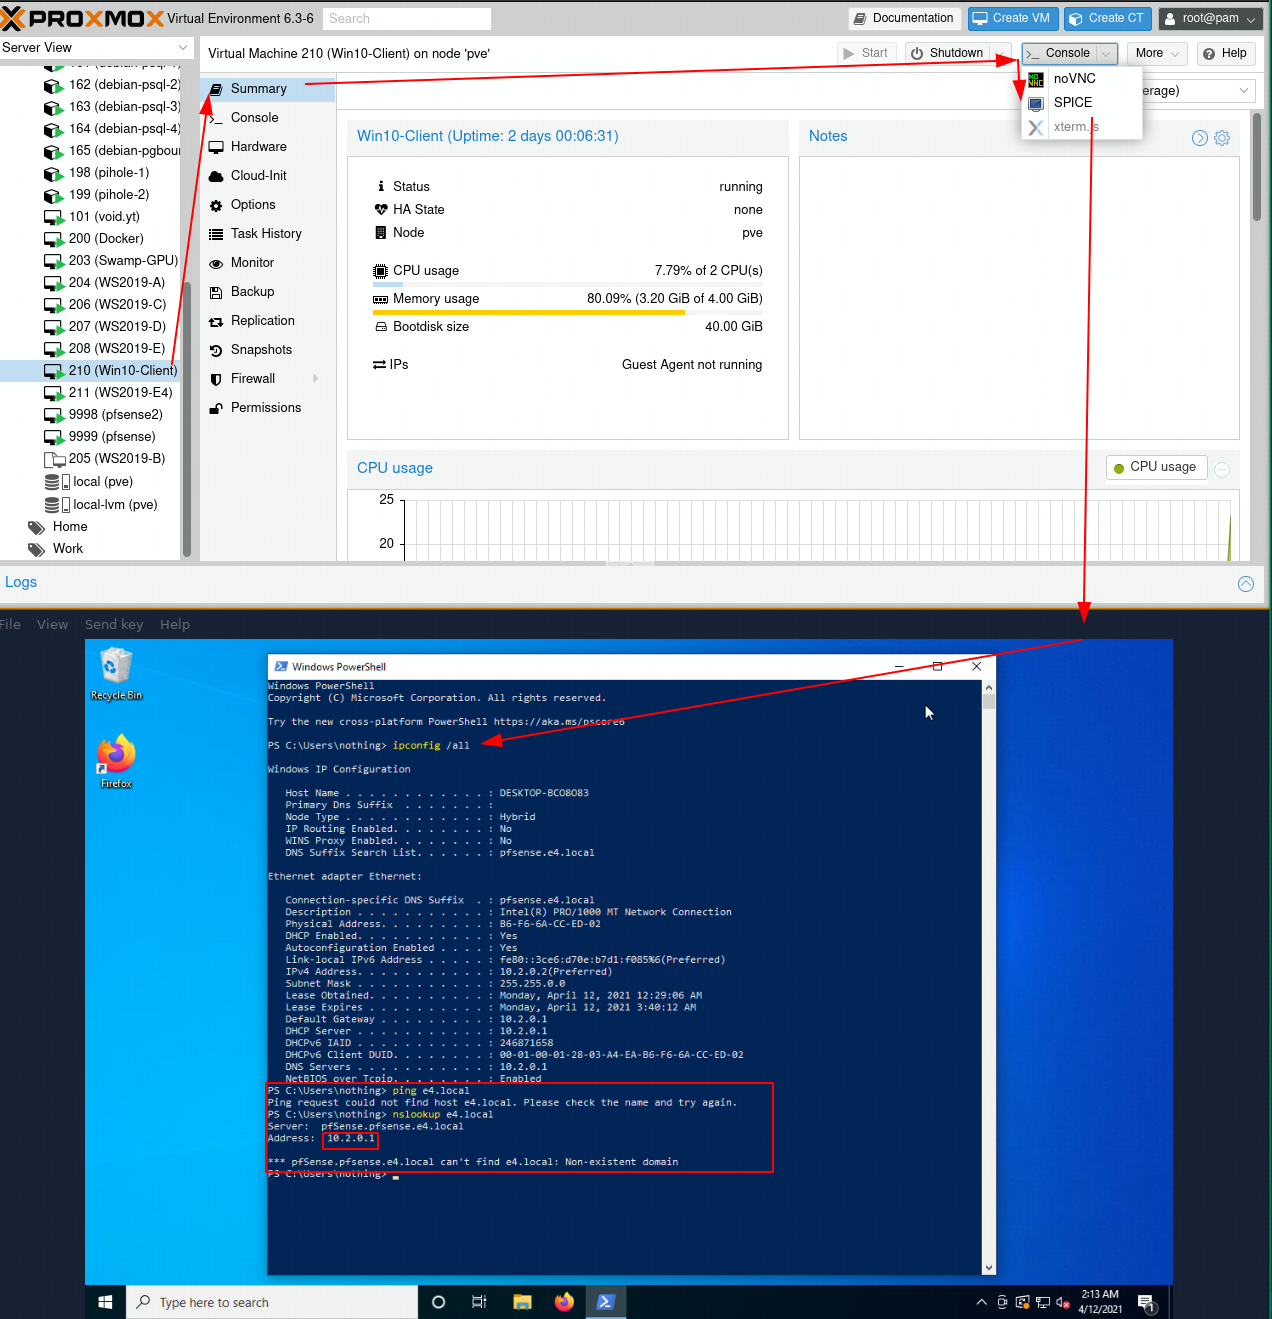Shut down the VM with the Shutdown button

947,54
